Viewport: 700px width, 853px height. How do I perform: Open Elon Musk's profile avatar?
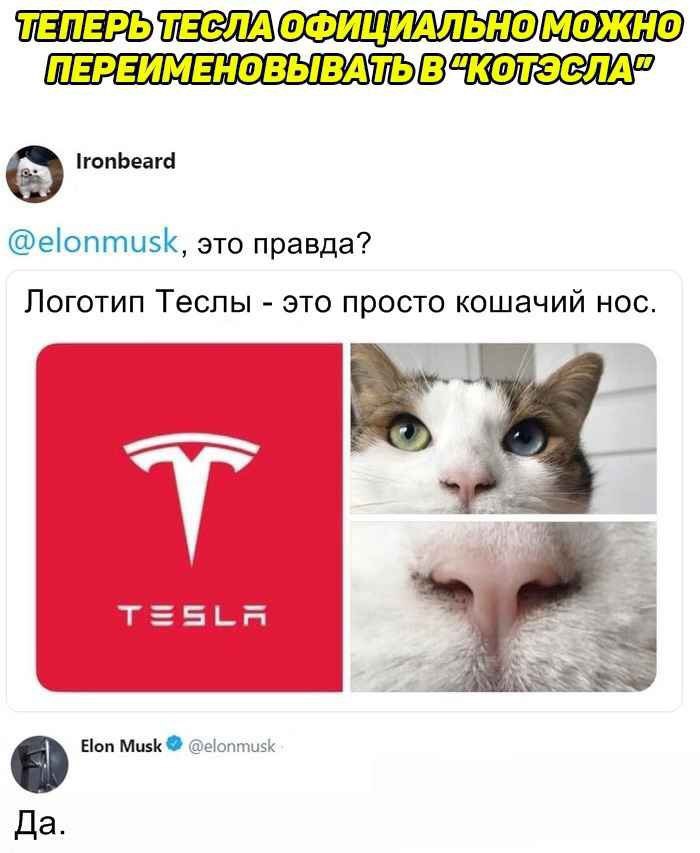[x=40, y=764]
